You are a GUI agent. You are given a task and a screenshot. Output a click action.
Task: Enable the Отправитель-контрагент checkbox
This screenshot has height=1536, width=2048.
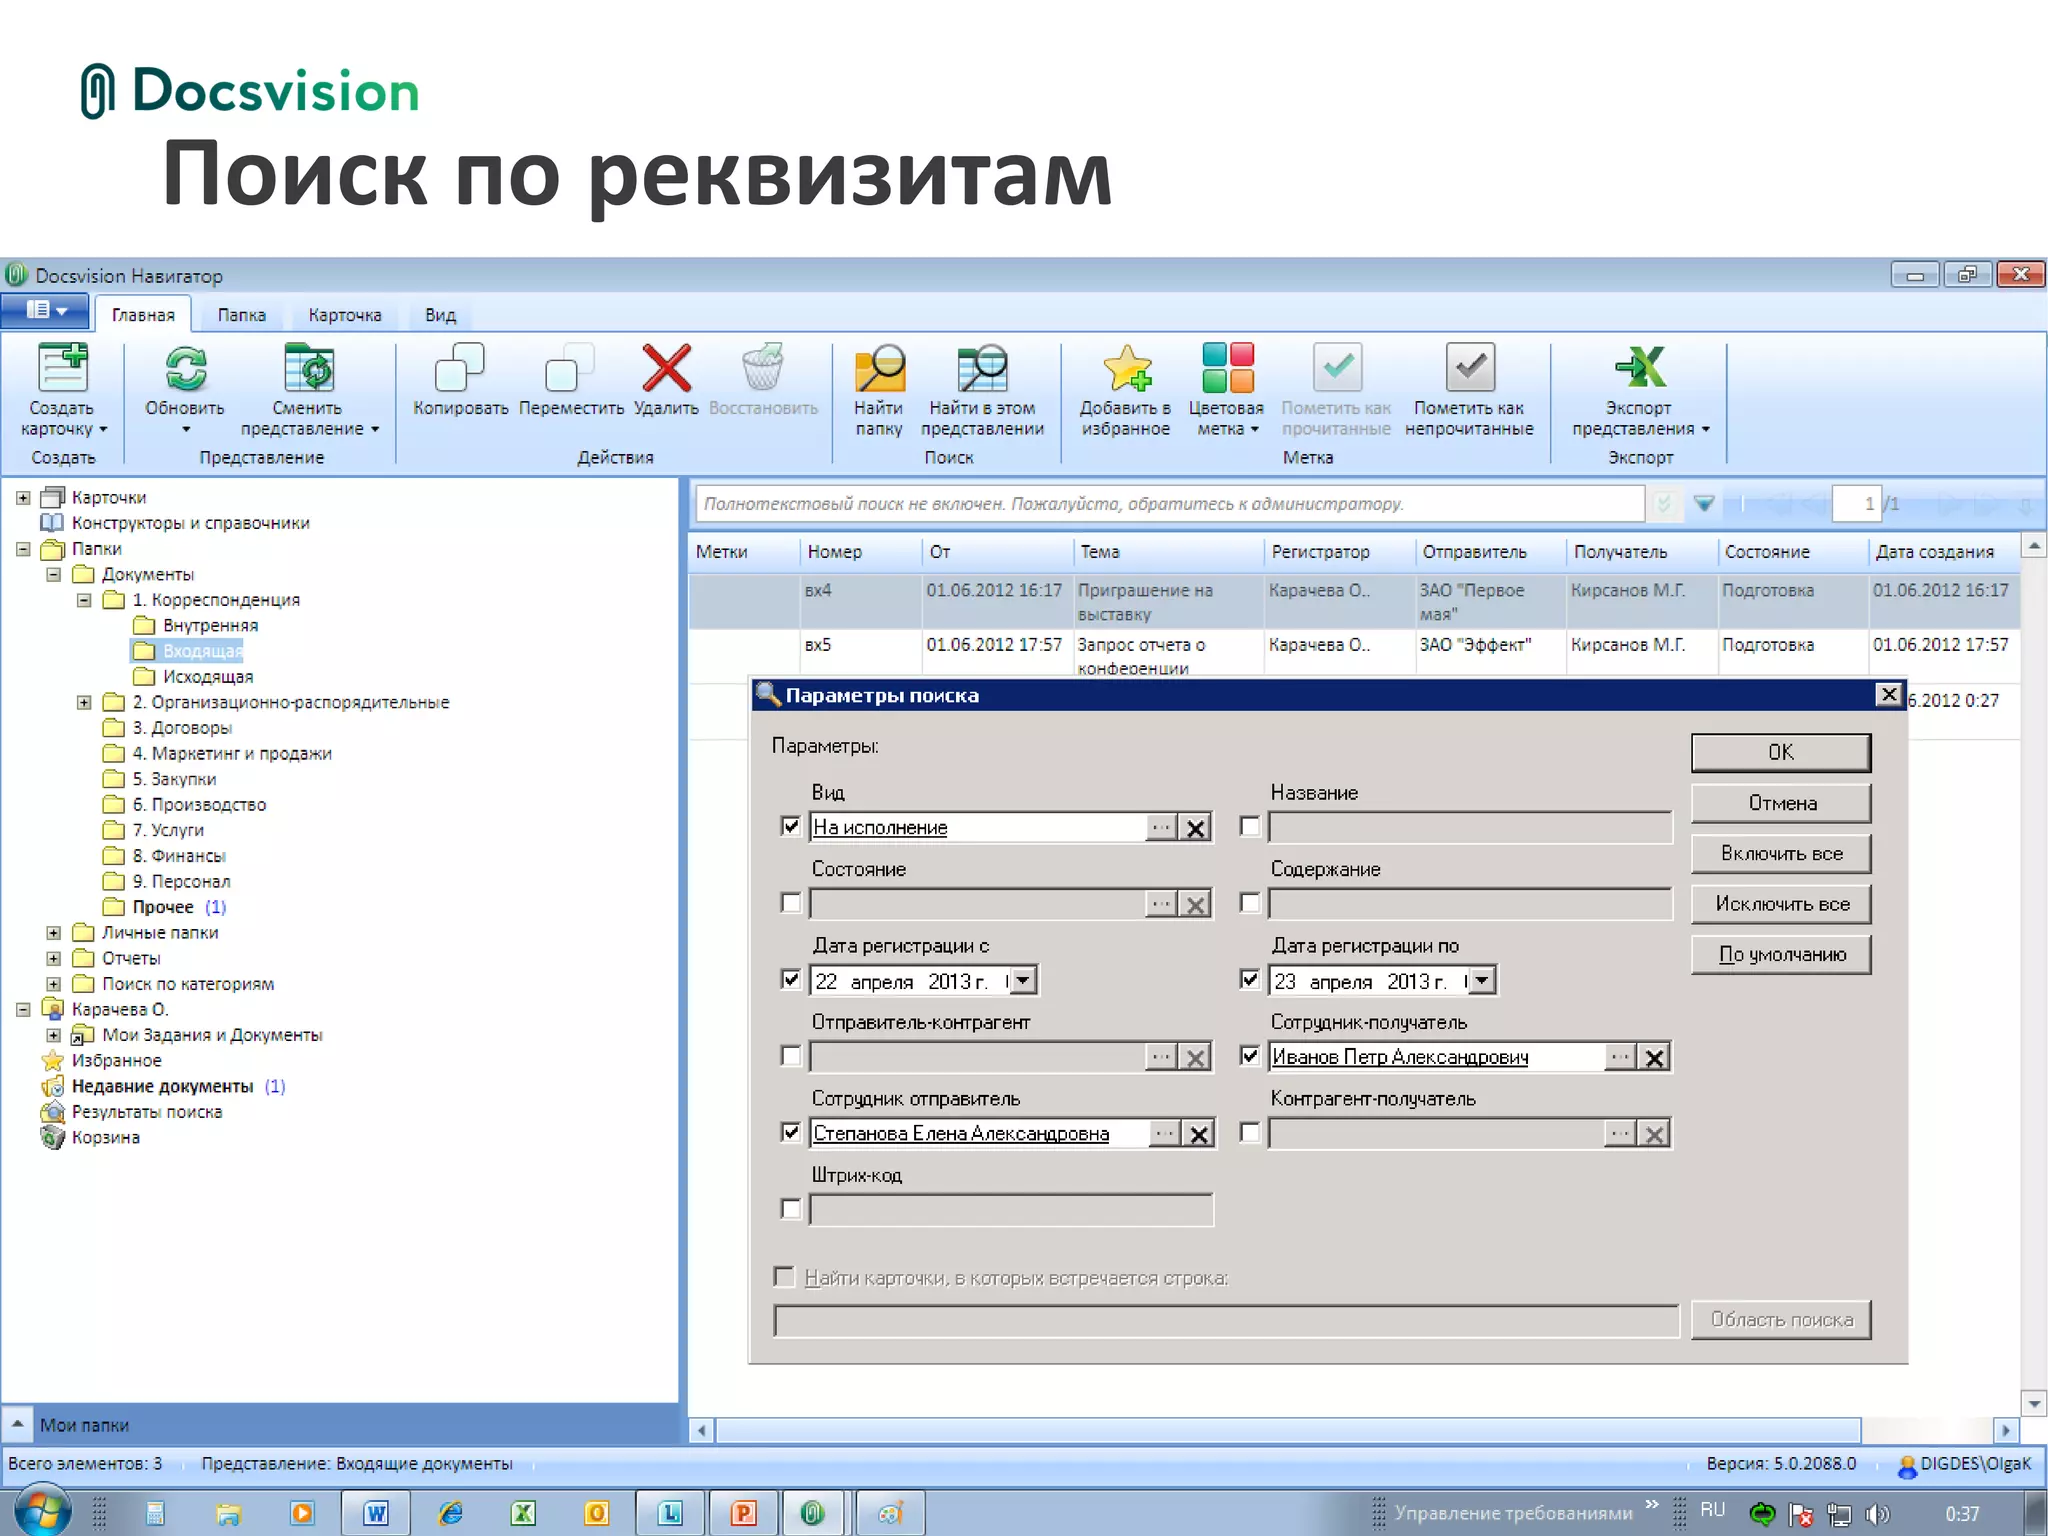click(x=790, y=1055)
